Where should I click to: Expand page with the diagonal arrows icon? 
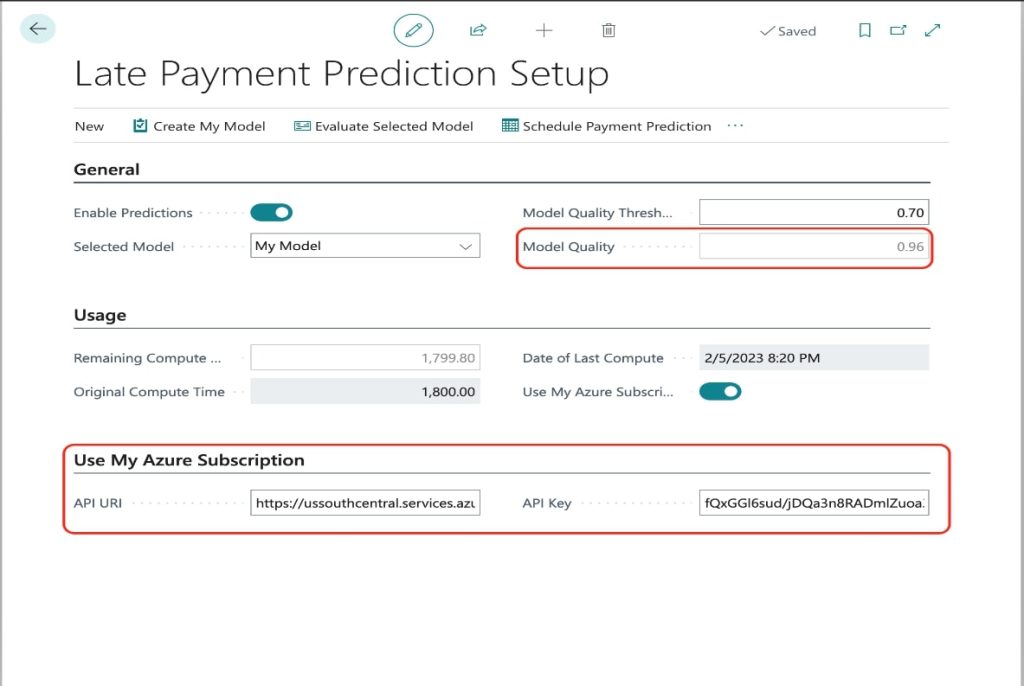click(933, 30)
